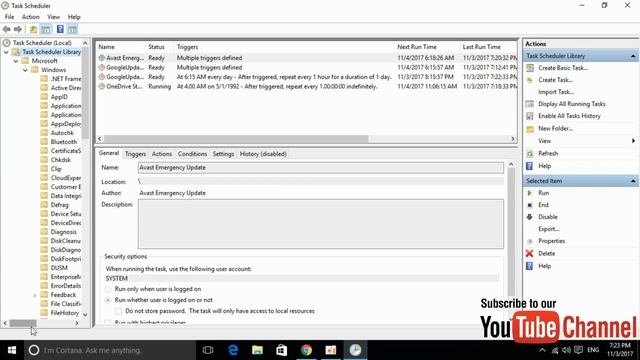This screenshot has height=360, width=640.
Task: Switch to the Actions tab
Action: 162,154
